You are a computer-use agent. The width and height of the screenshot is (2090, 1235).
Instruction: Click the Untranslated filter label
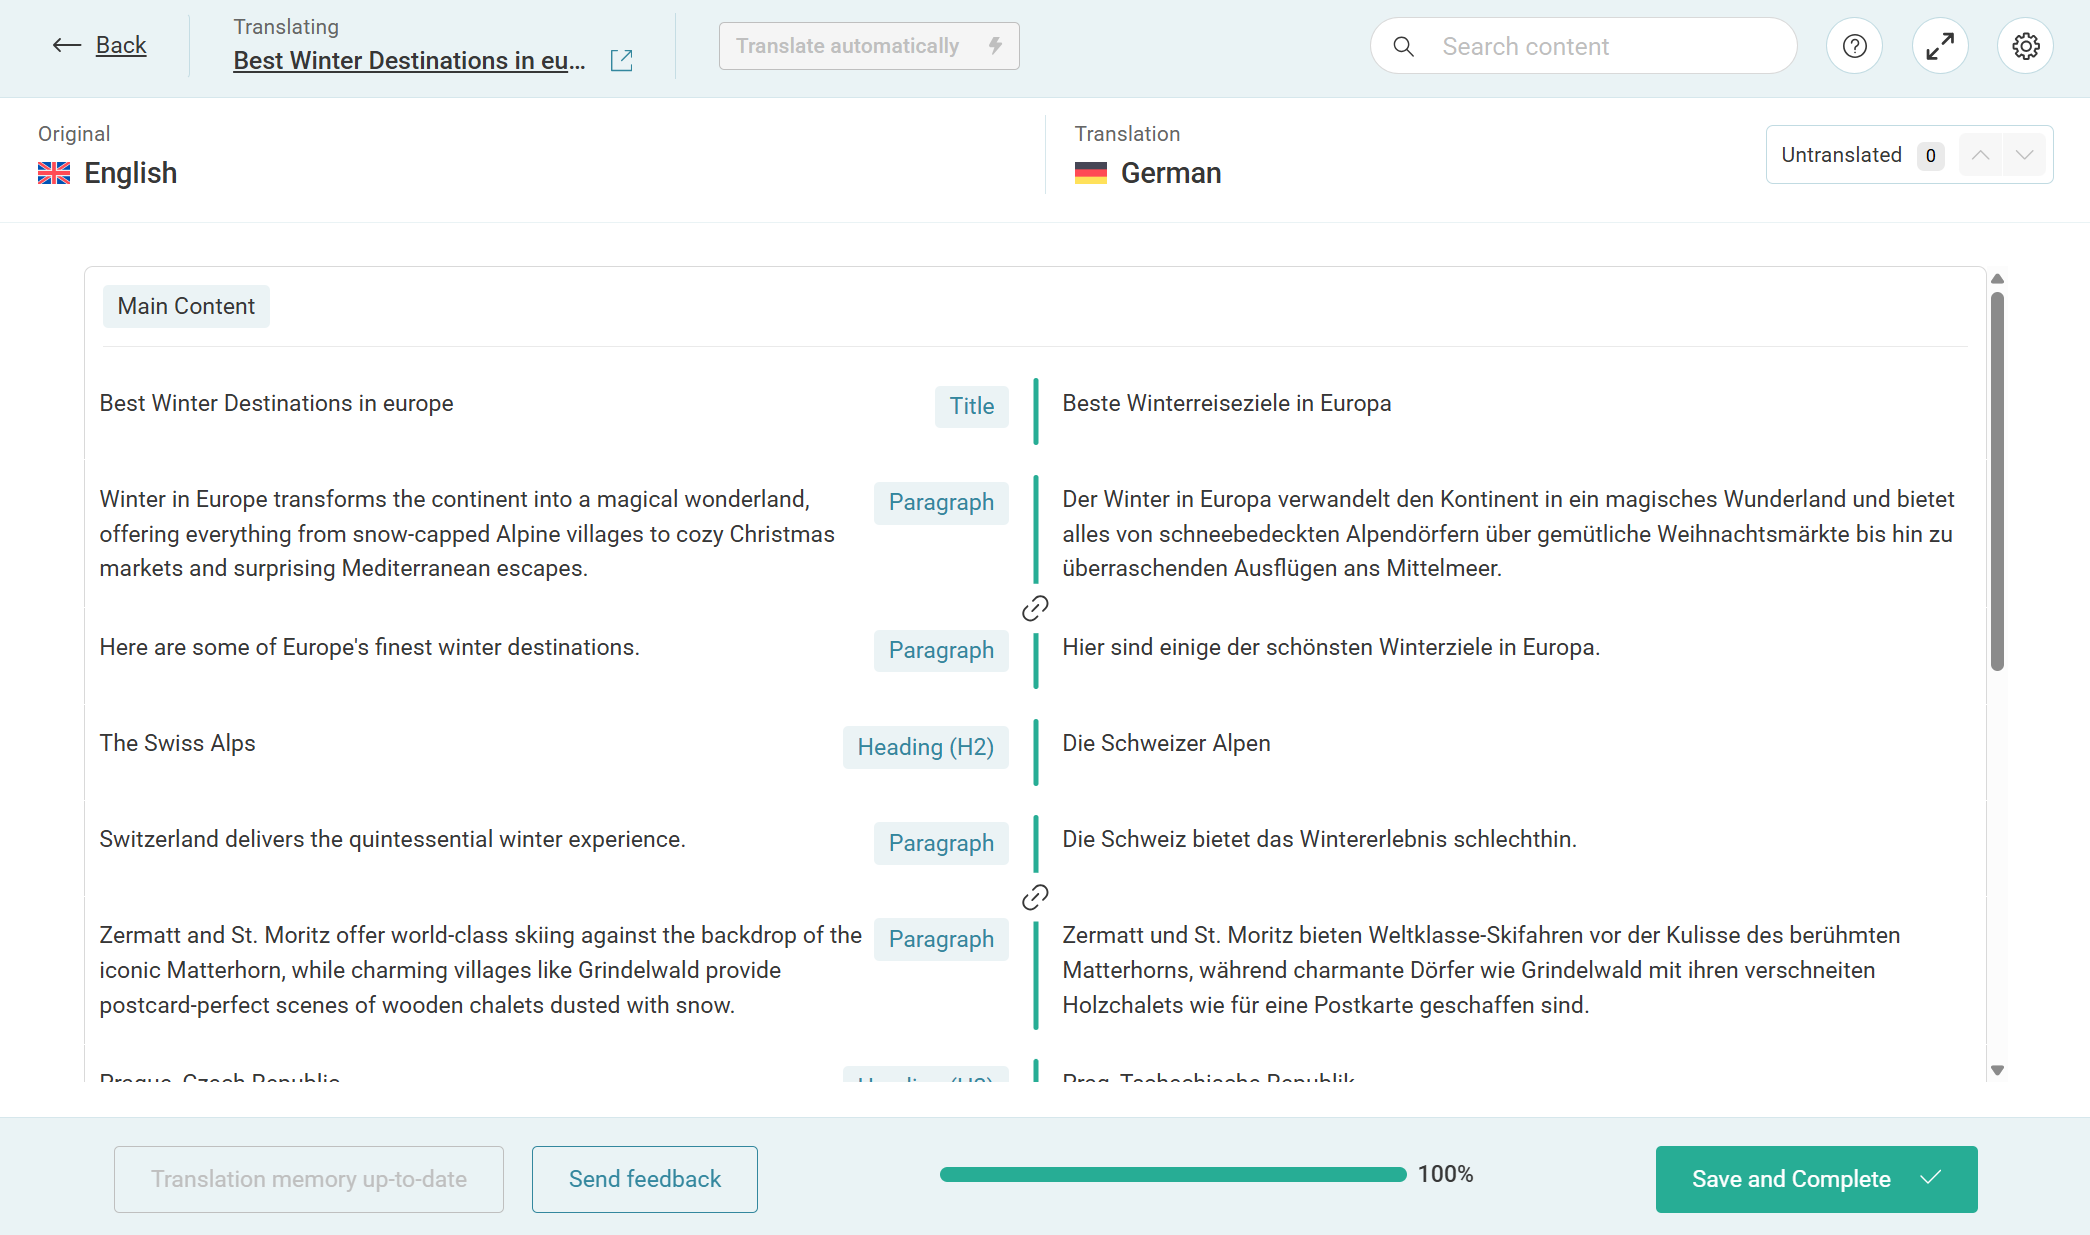tap(1842, 155)
